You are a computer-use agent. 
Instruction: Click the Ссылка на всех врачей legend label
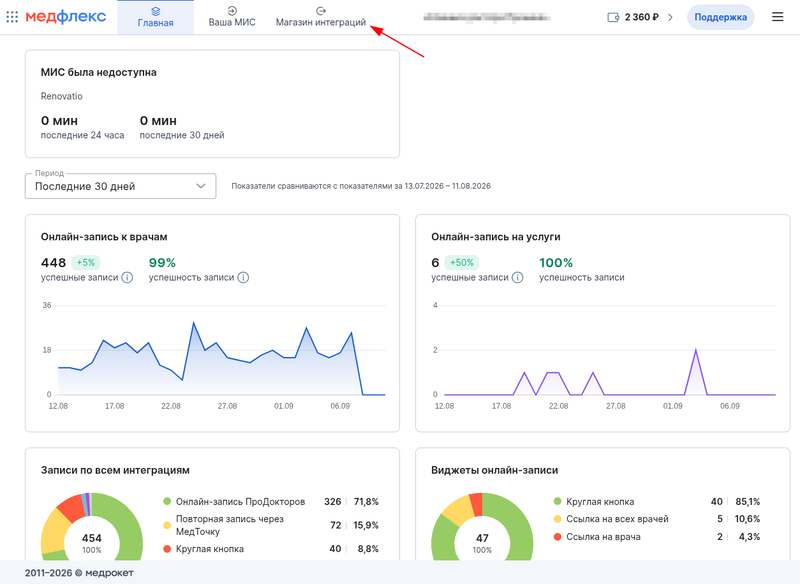pyautogui.click(x=617, y=519)
